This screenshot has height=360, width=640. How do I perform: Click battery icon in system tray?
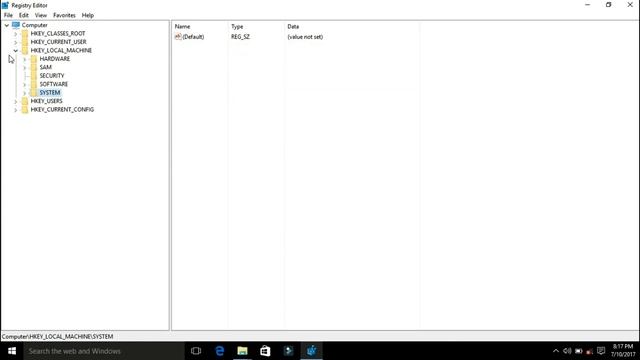point(579,351)
